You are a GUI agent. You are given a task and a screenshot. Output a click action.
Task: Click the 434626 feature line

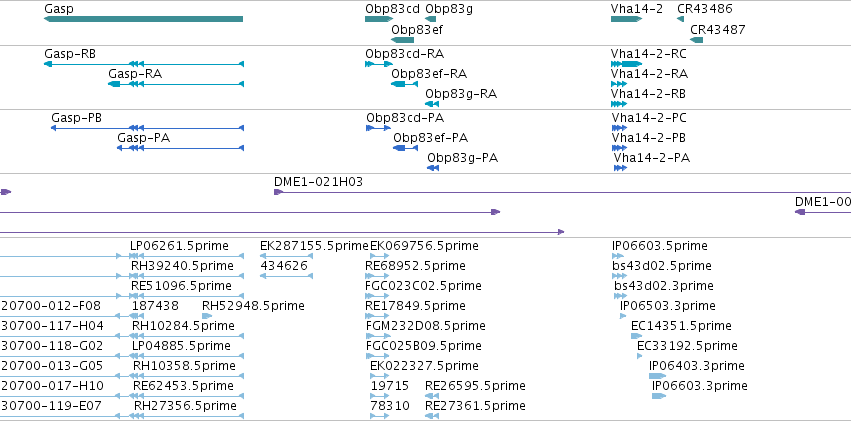(x=287, y=276)
